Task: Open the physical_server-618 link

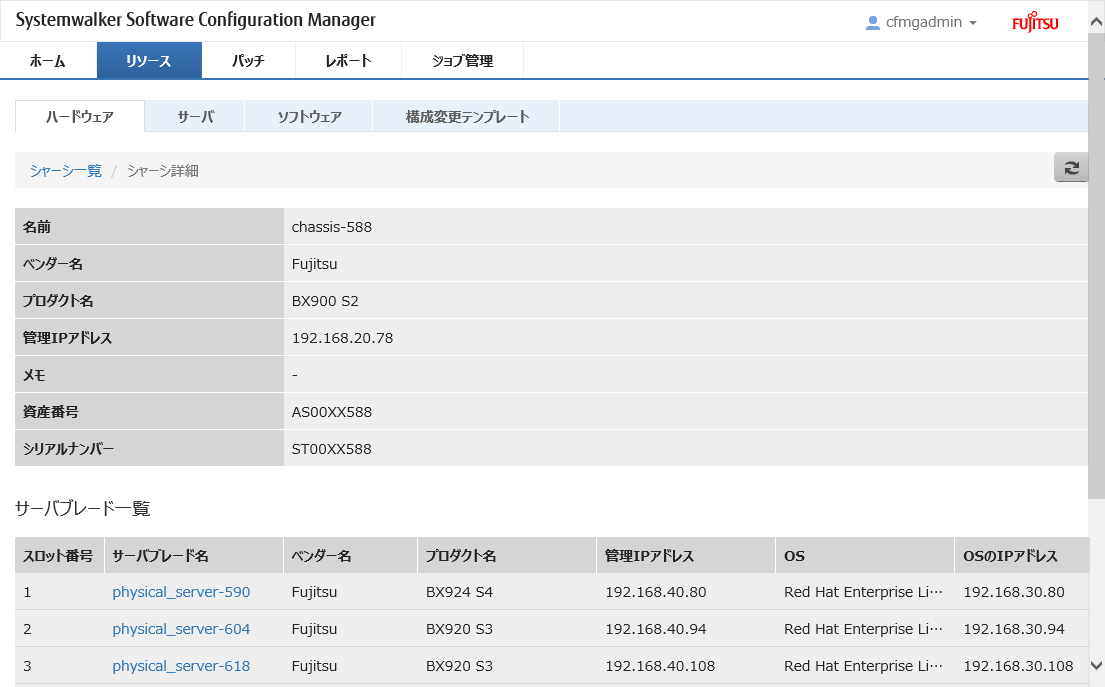Action: [181, 666]
